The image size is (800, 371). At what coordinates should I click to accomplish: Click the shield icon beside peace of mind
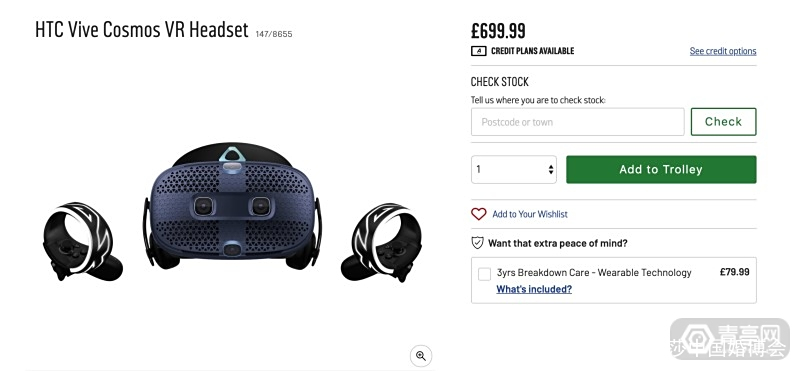tap(477, 243)
